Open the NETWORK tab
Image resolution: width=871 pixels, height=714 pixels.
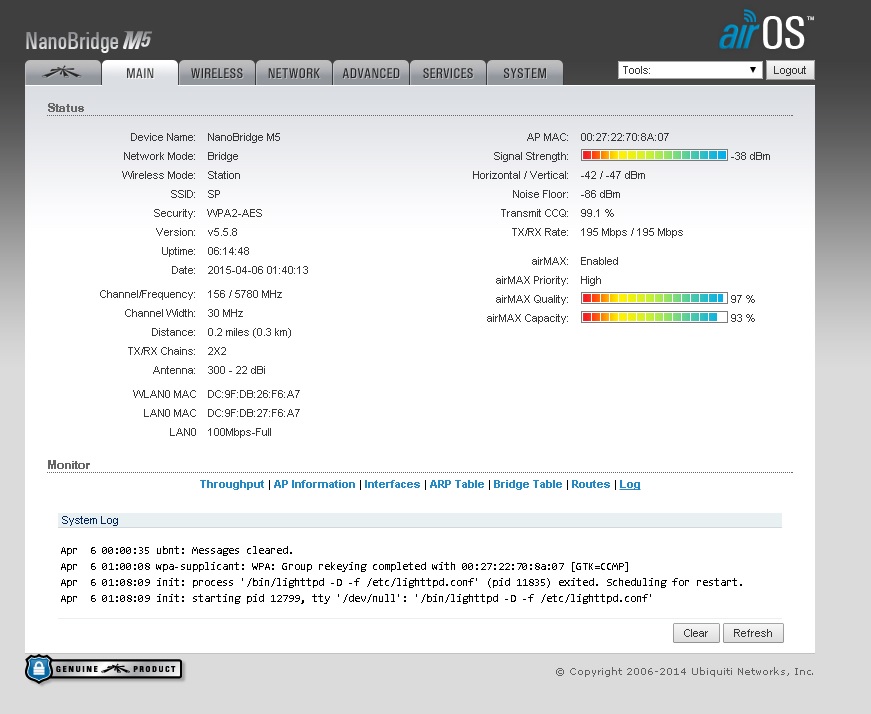pyautogui.click(x=294, y=73)
